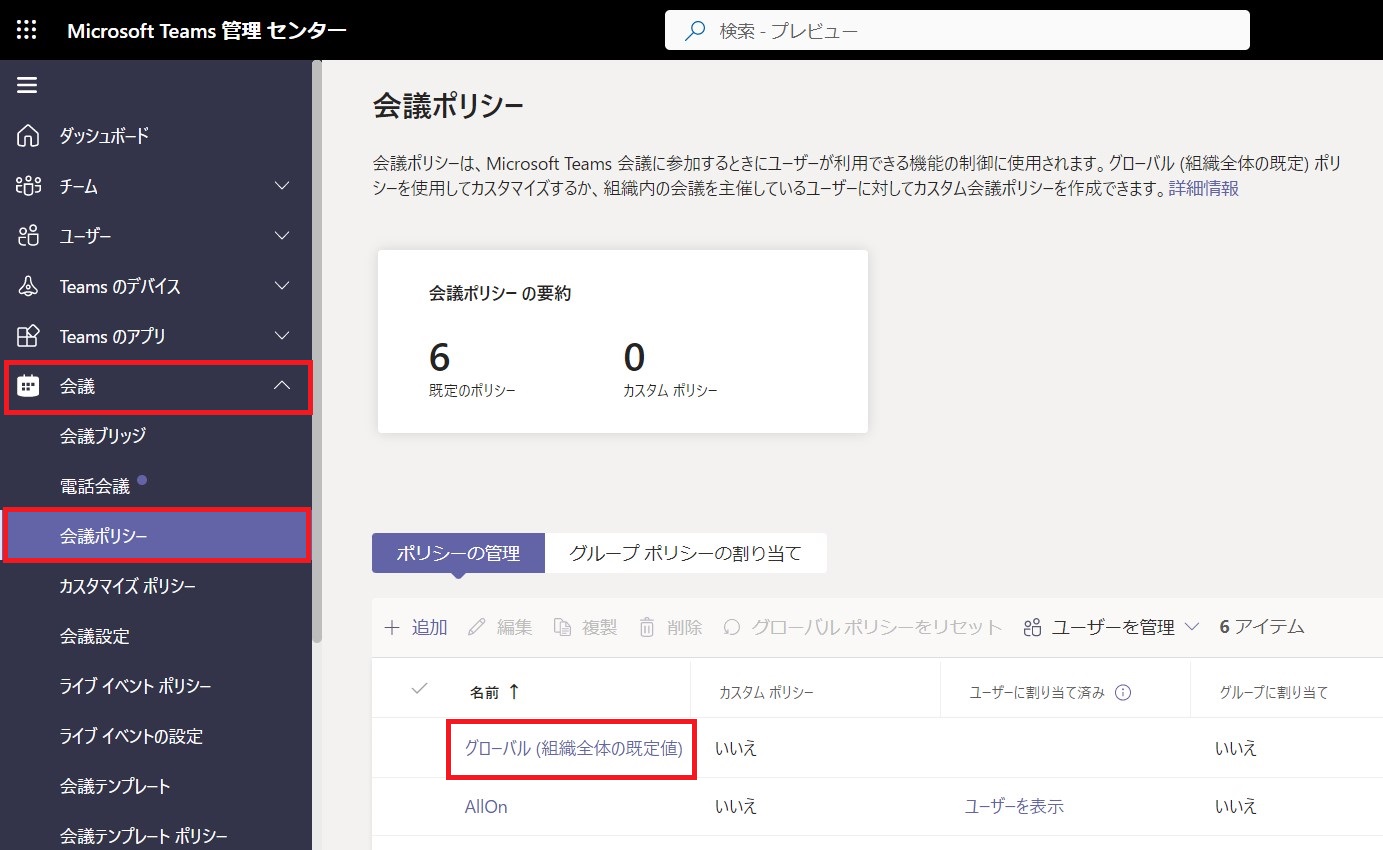The image size is (1383, 850).
Task: Click the Dashboard home icon
Action: [28, 136]
